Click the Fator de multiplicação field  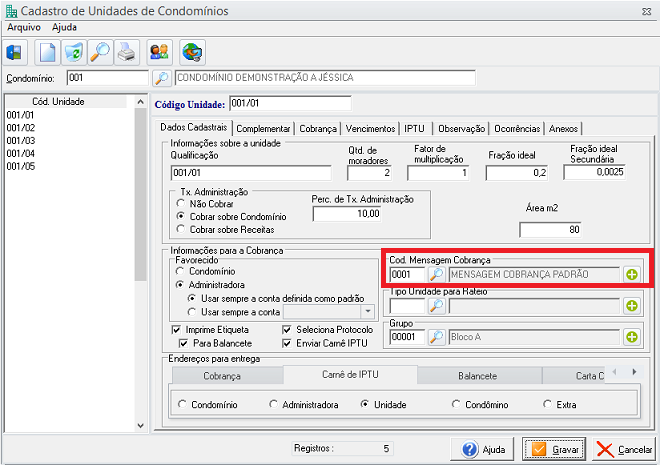[438, 173]
